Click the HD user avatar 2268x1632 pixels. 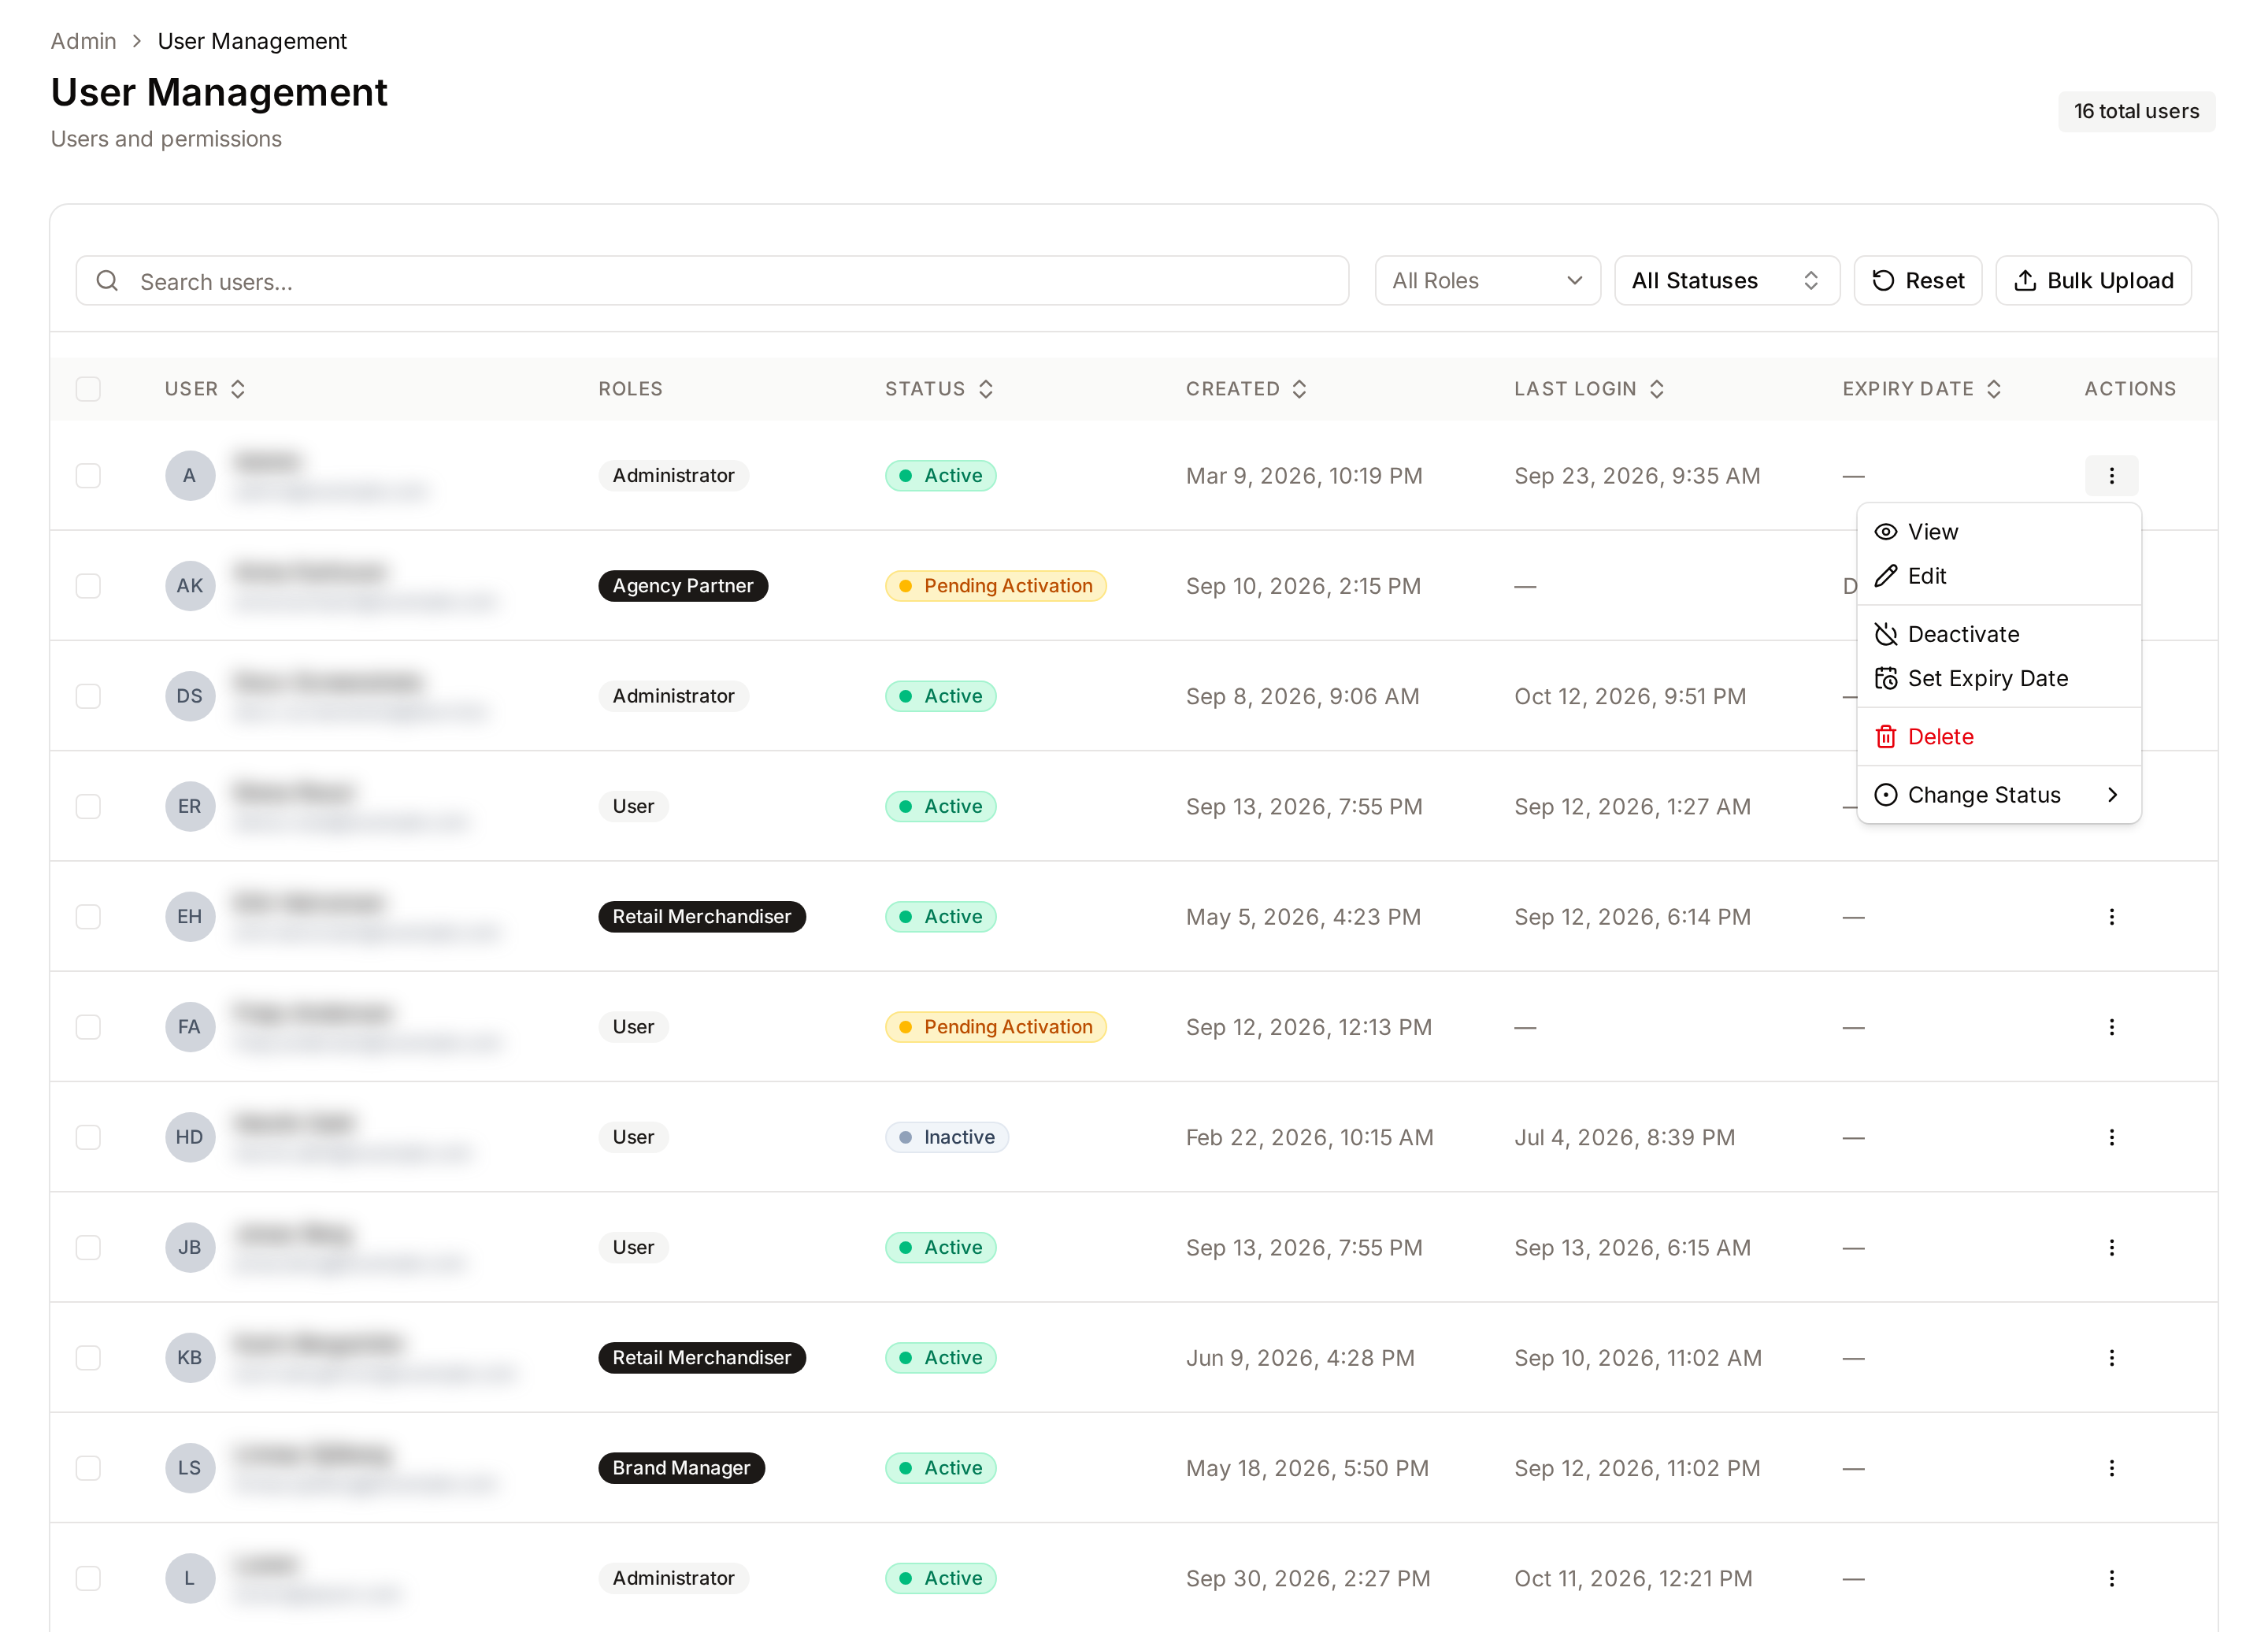click(x=190, y=1137)
